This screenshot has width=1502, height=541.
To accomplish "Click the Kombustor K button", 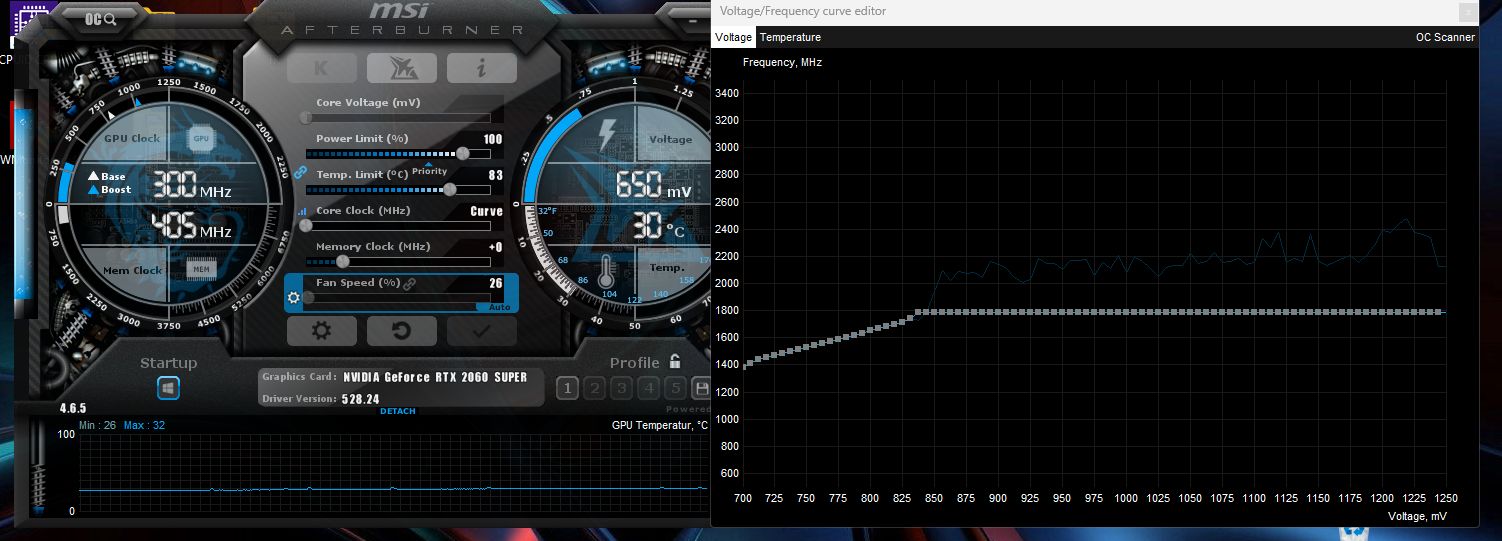I will pyautogui.click(x=321, y=68).
